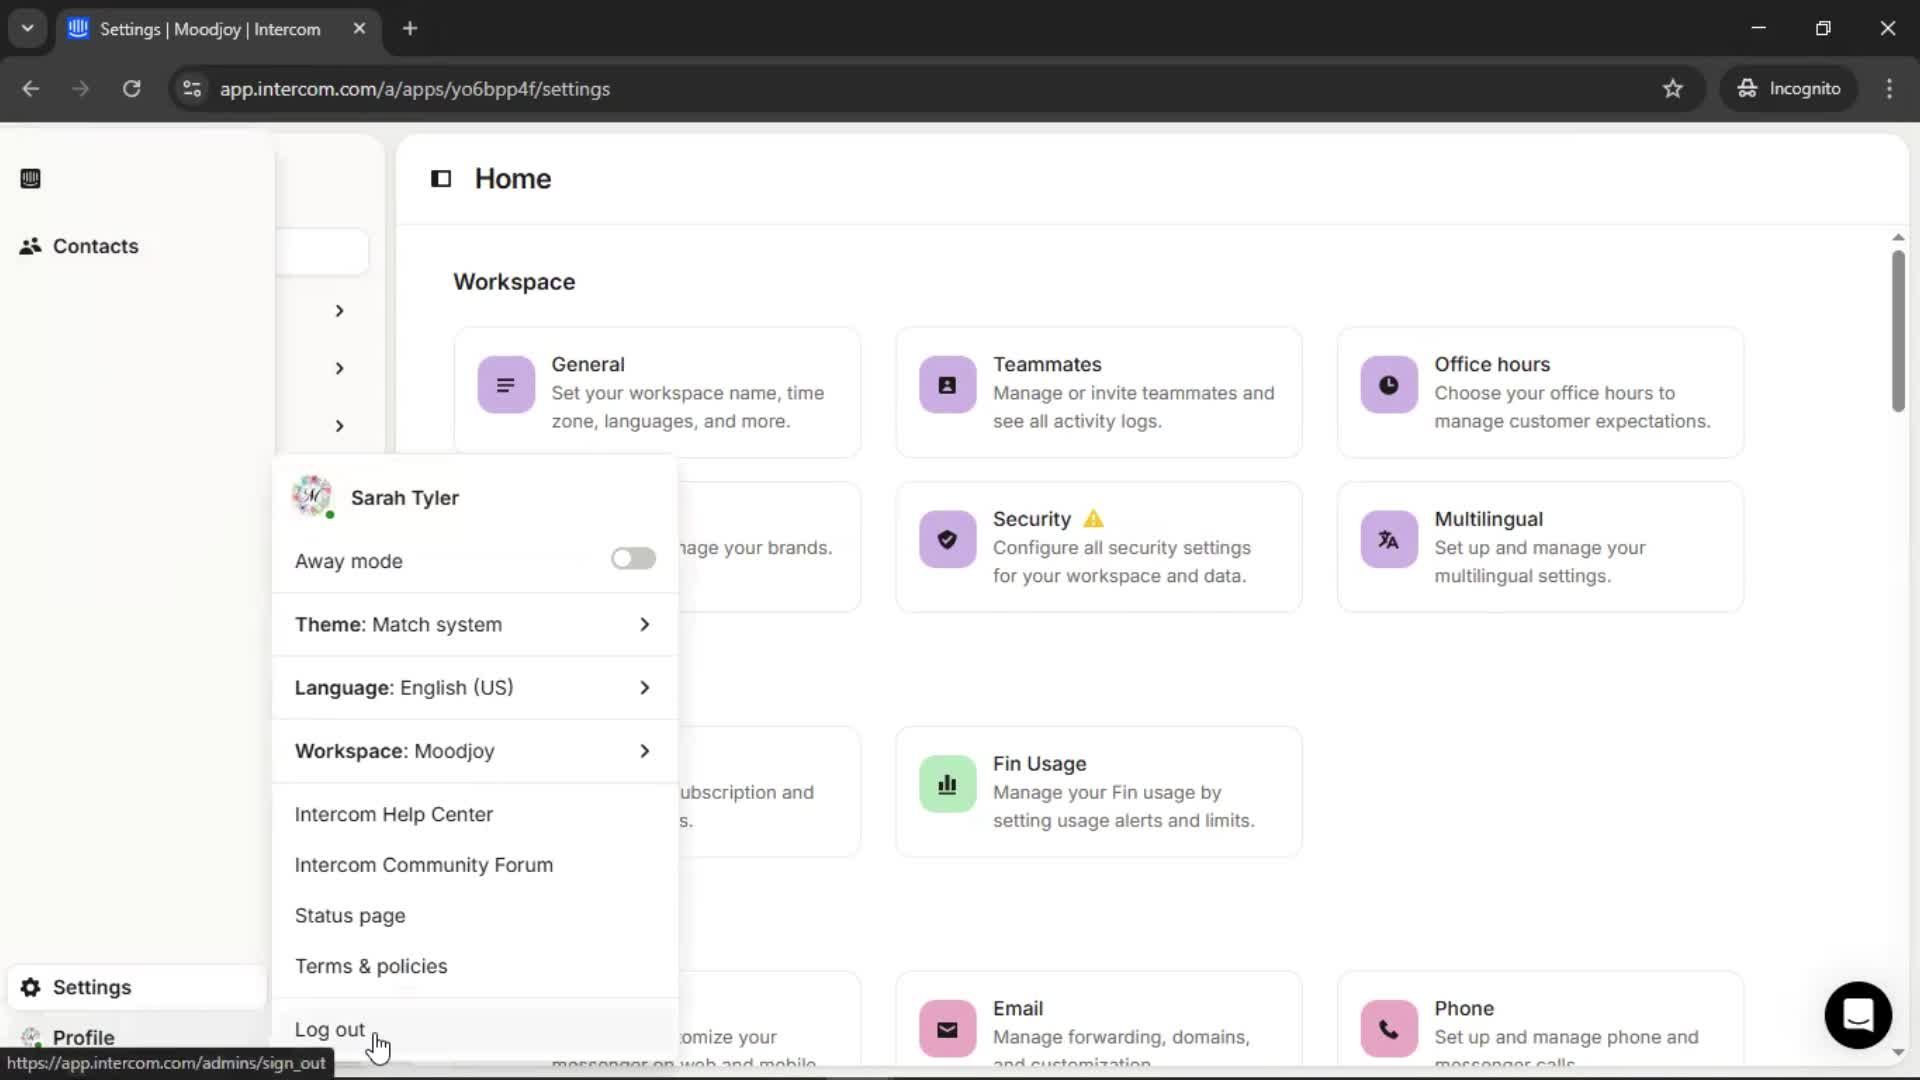Open the tab search dropdown arrow
This screenshot has height=1080, width=1920.
[x=27, y=29]
